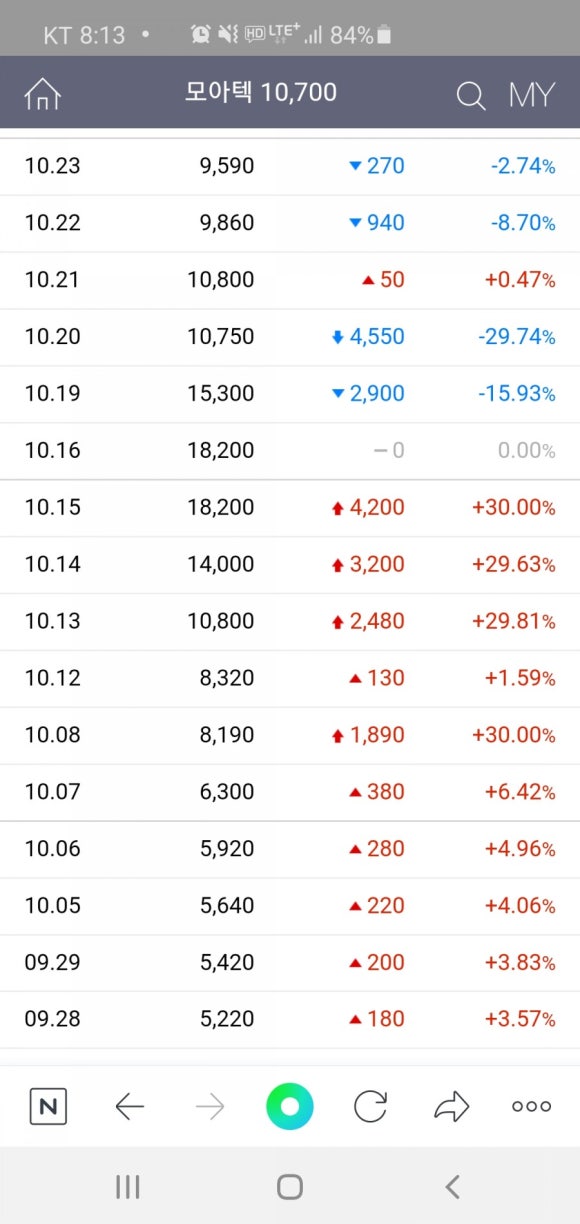Tap the Naver N icon

(48, 1106)
